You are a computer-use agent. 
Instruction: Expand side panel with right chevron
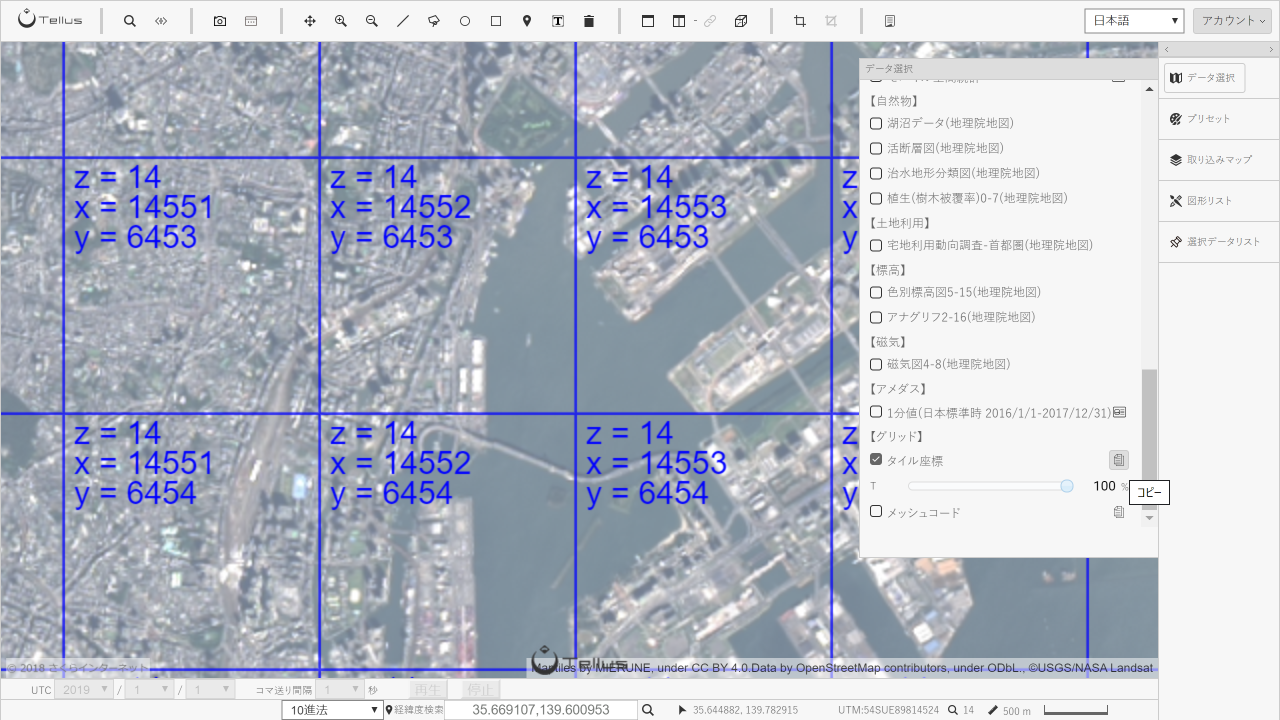pyautogui.click(x=1271, y=49)
